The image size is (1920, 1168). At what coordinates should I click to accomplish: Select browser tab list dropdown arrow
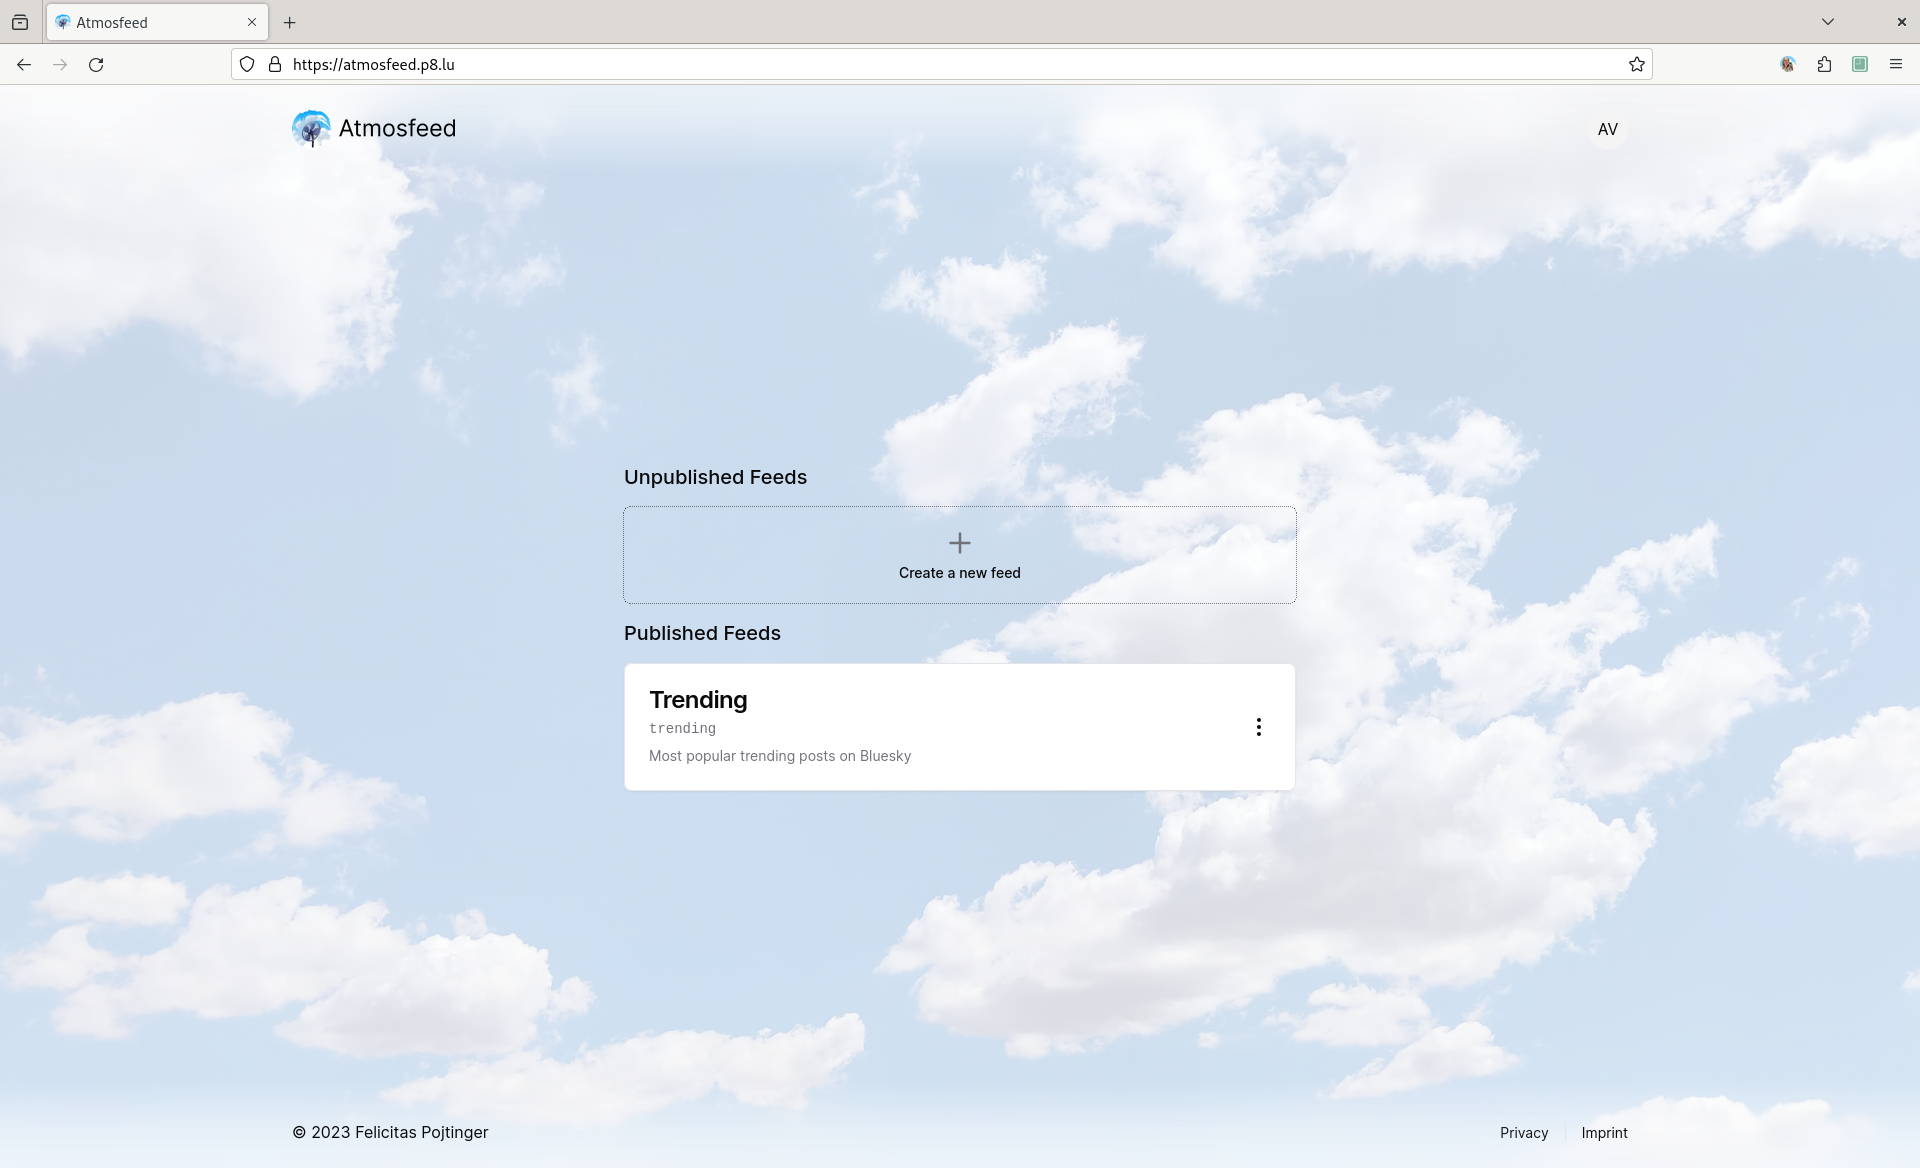click(1827, 22)
